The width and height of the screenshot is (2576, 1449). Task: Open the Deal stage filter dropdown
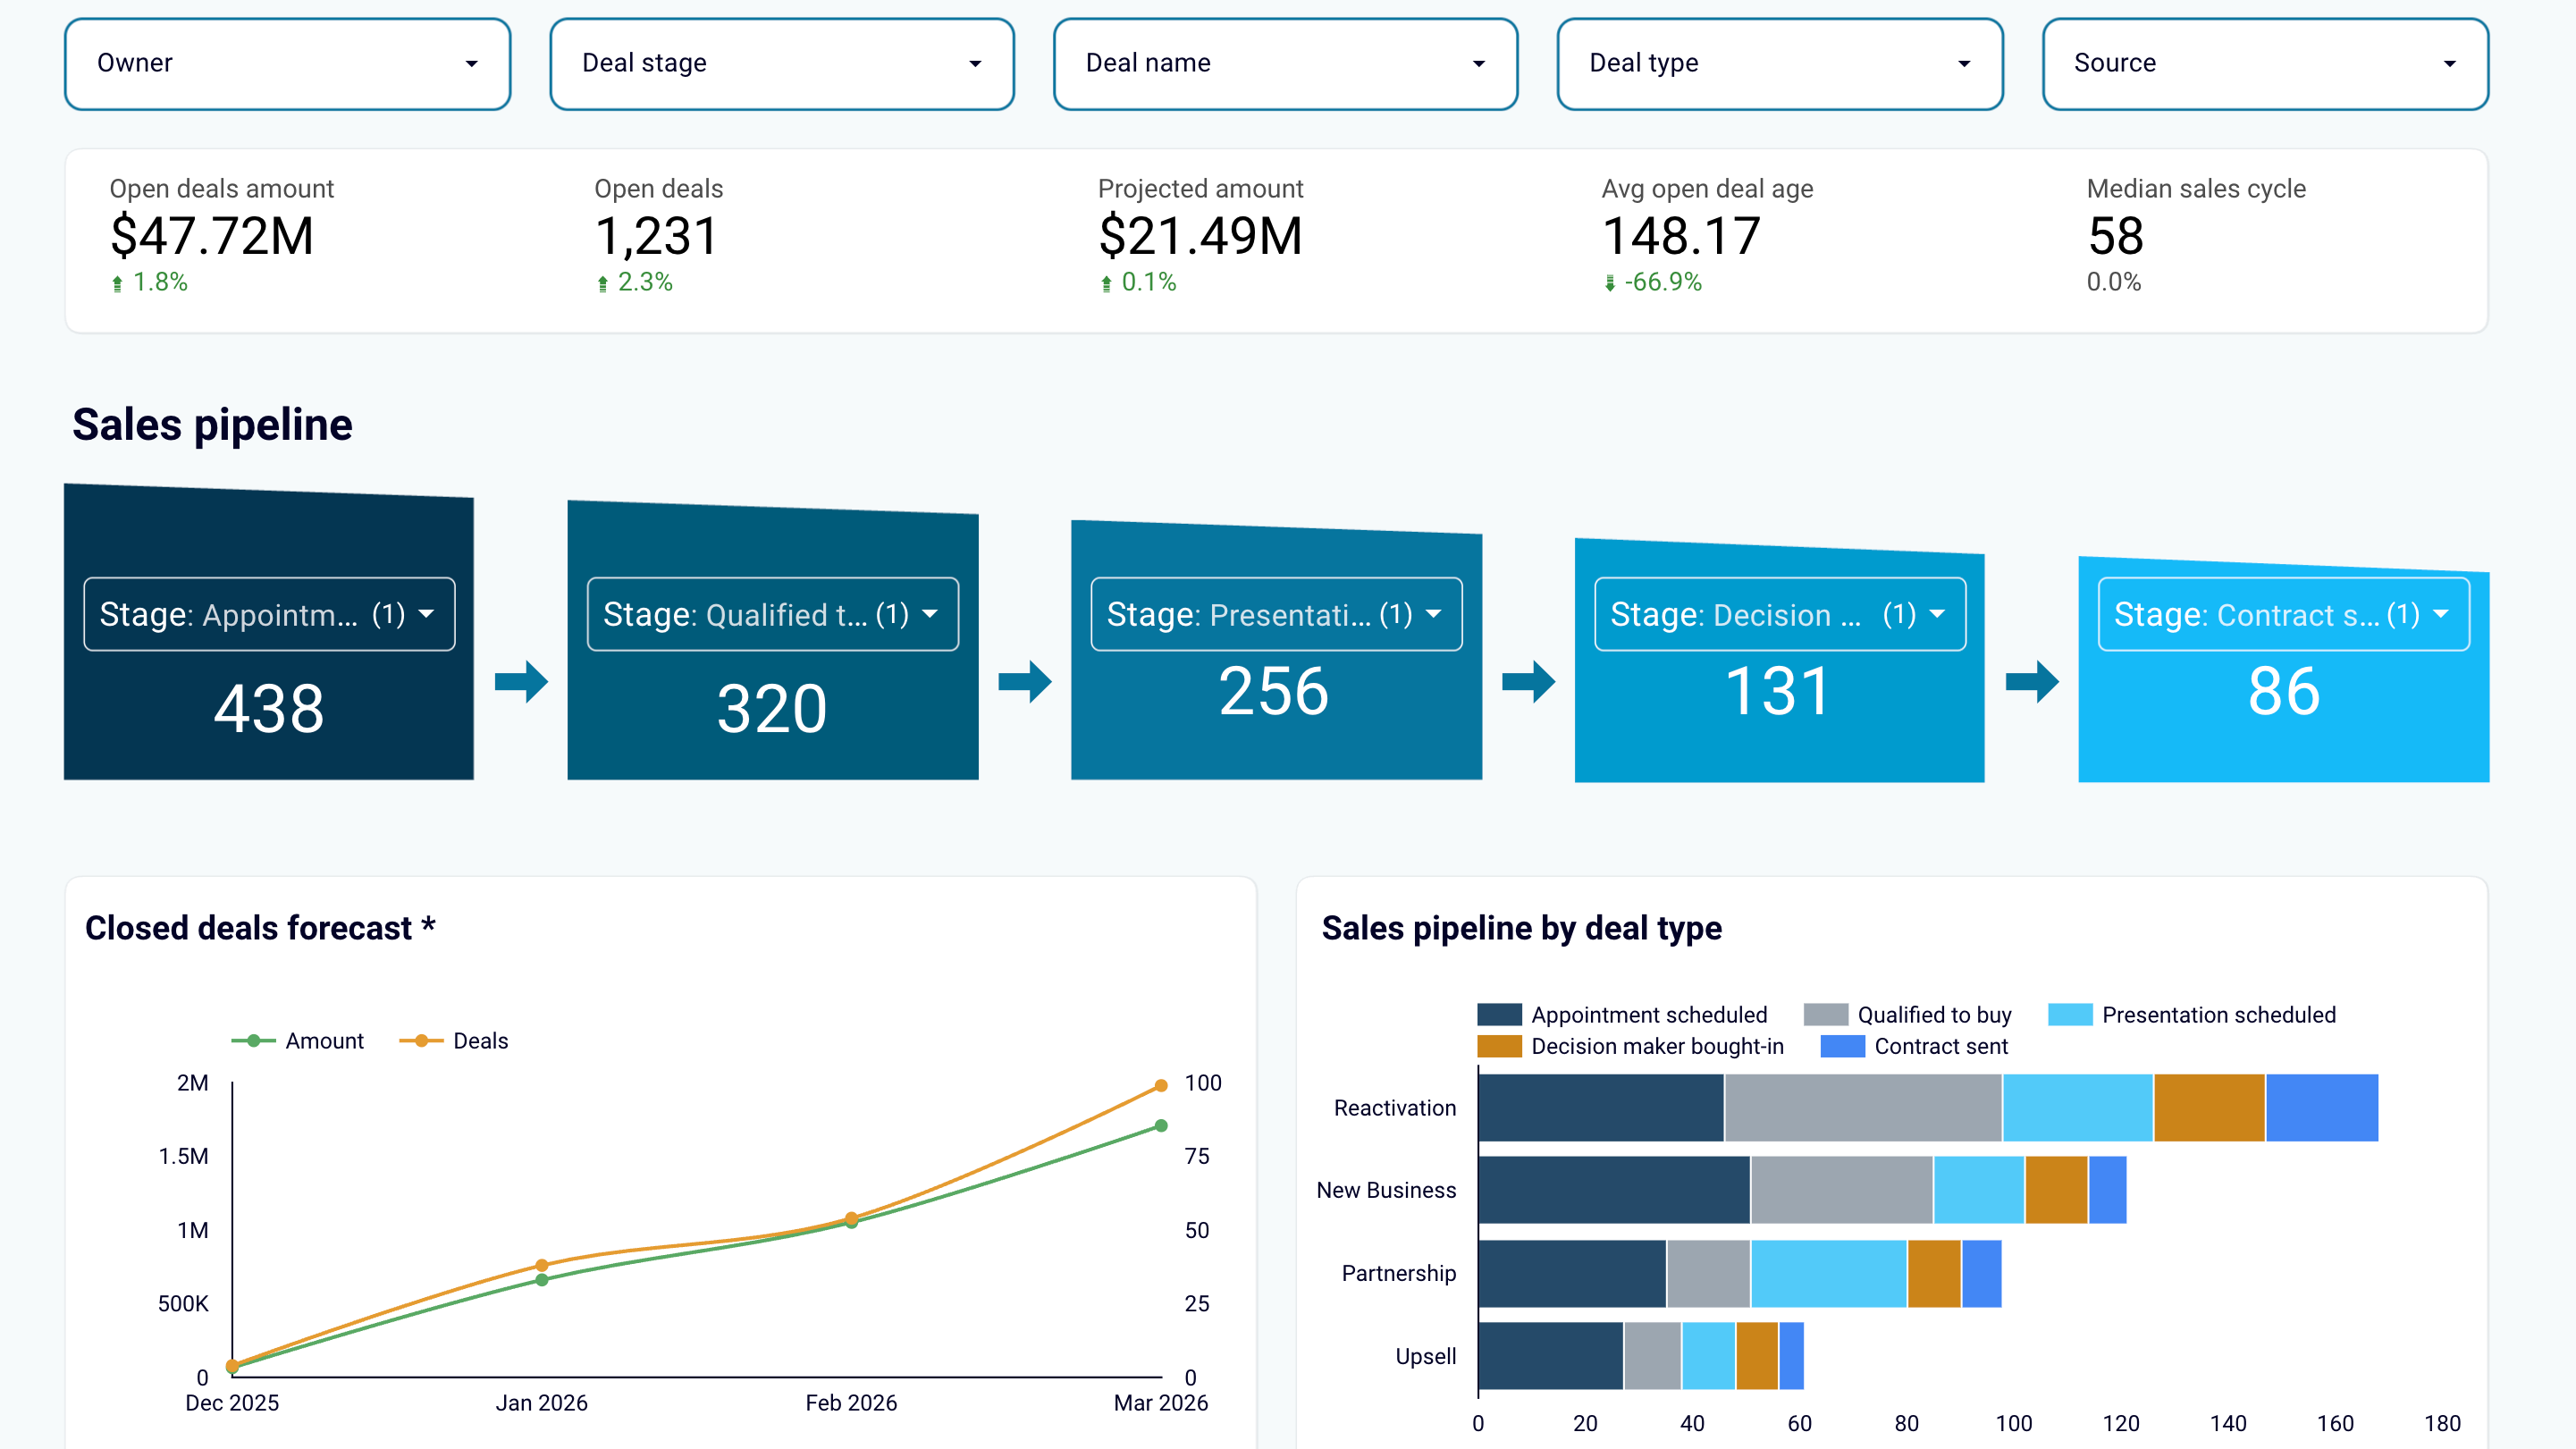tap(781, 64)
